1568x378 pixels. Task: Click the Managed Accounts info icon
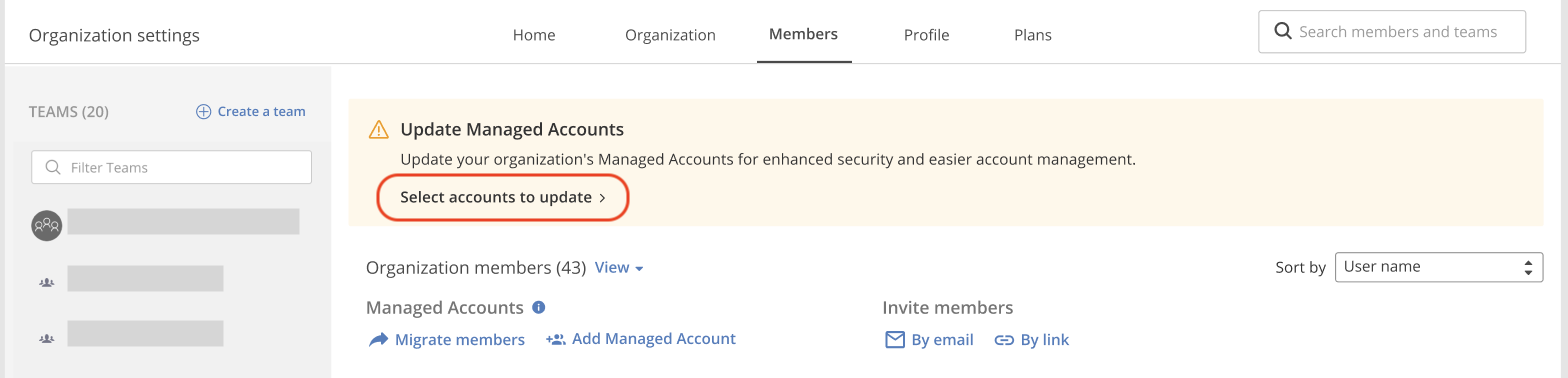538,307
